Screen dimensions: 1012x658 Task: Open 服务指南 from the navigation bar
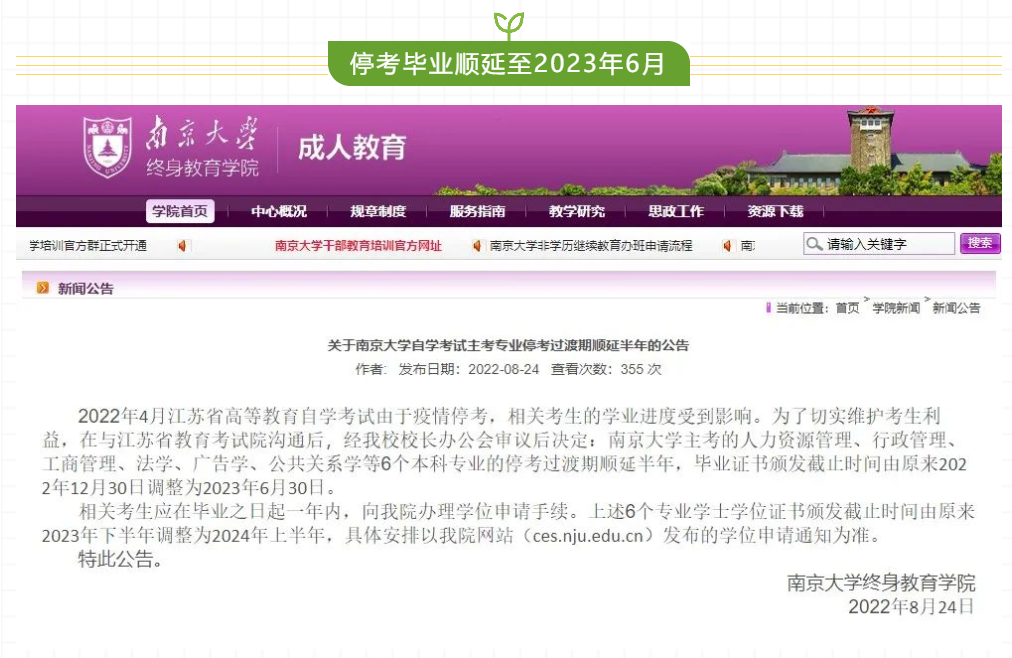click(478, 212)
